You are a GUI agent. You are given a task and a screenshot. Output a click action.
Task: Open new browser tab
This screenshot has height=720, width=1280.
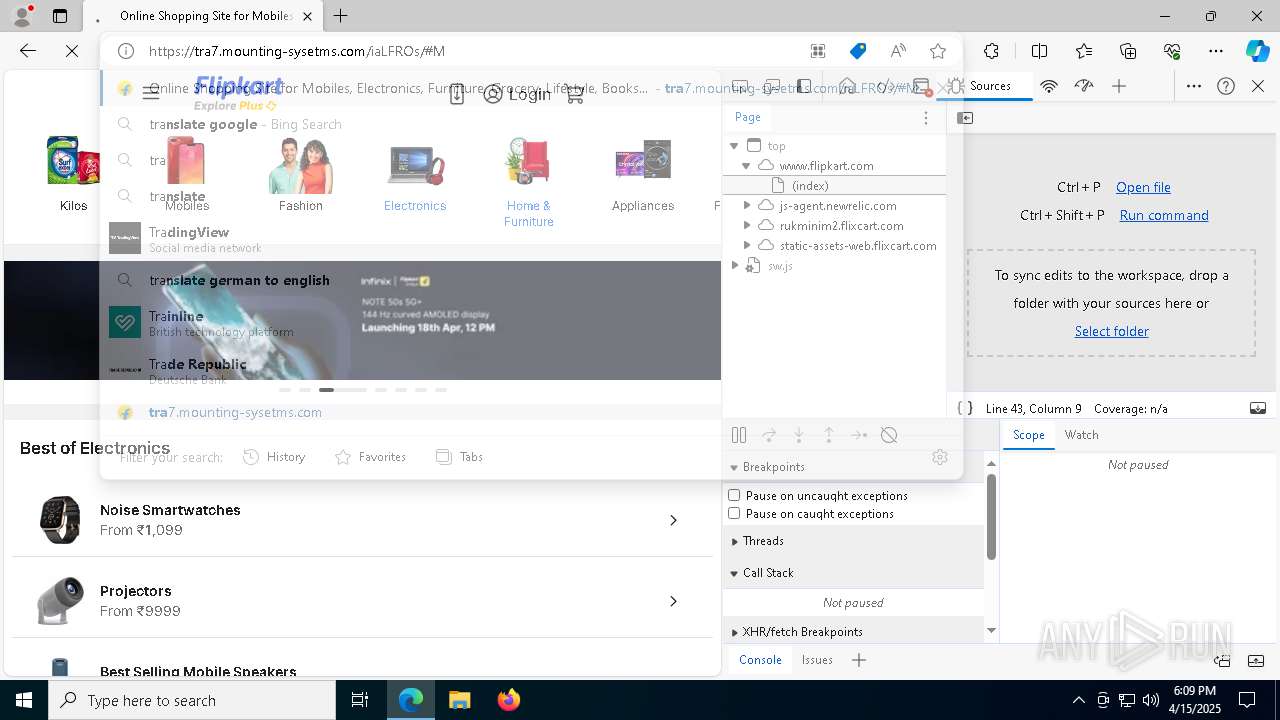341,16
